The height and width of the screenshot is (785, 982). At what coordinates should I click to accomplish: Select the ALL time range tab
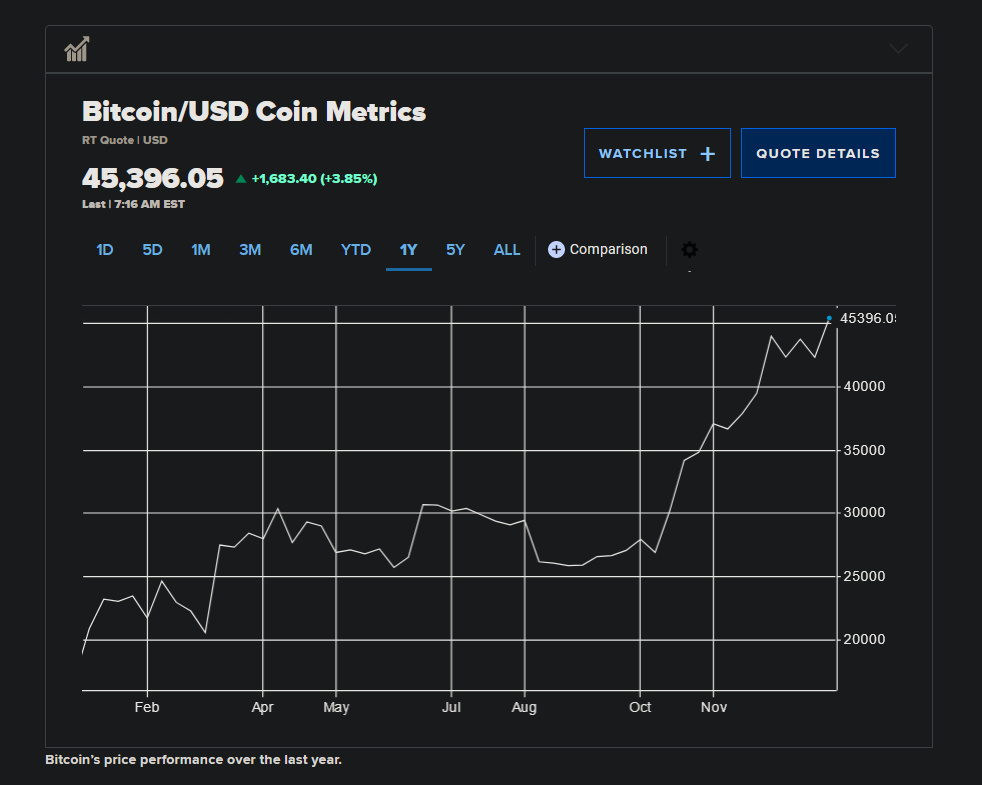point(507,250)
